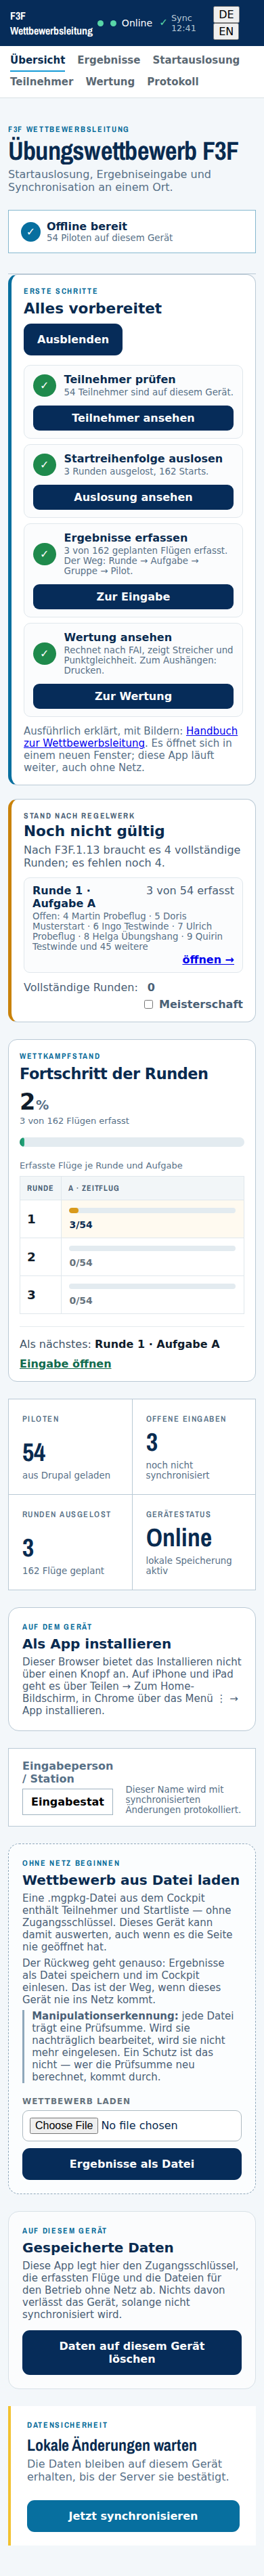This screenshot has width=264, height=2576.
Task: Click the green check beside Startreihenfolge auslosen
Action: (44, 464)
